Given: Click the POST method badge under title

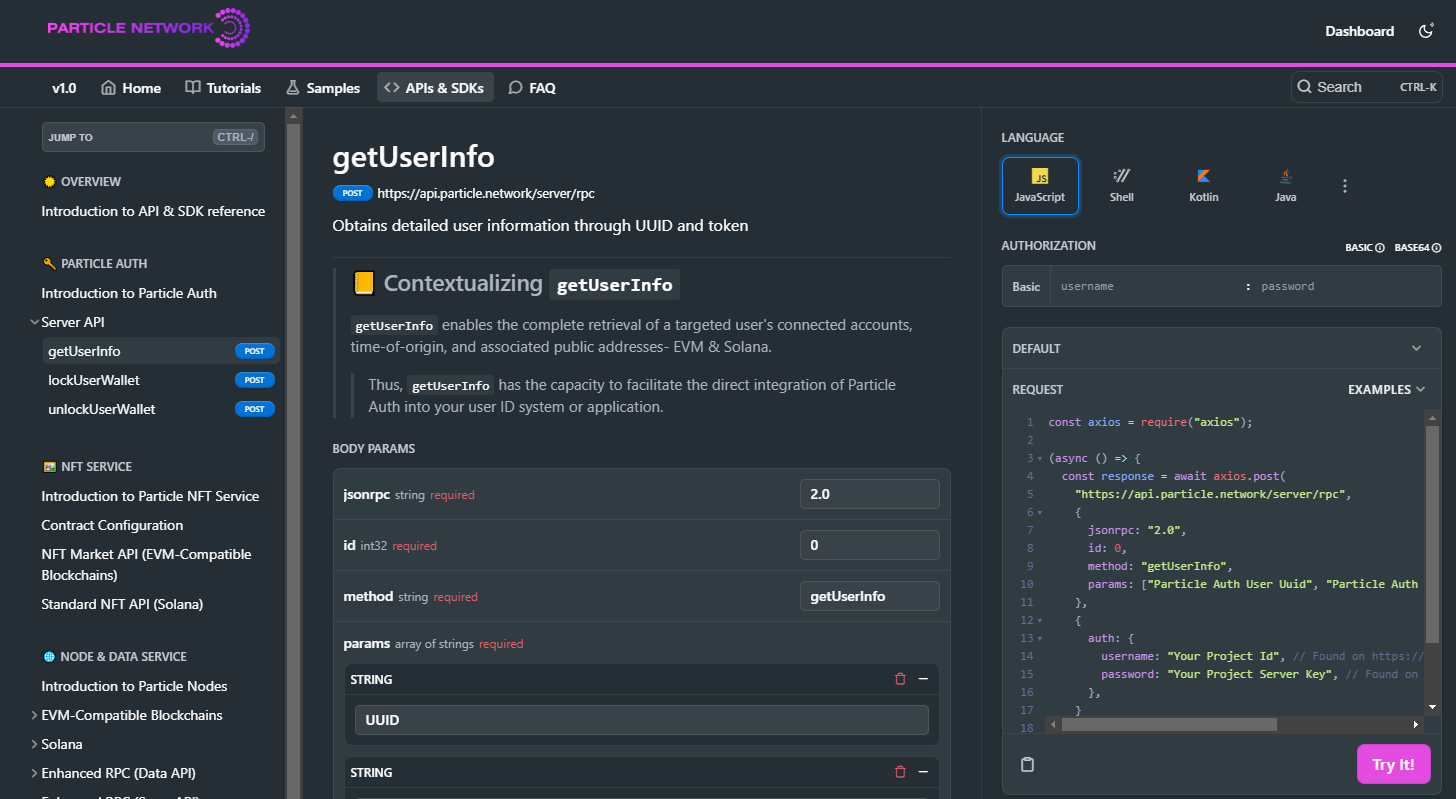Looking at the screenshot, I should [352, 193].
